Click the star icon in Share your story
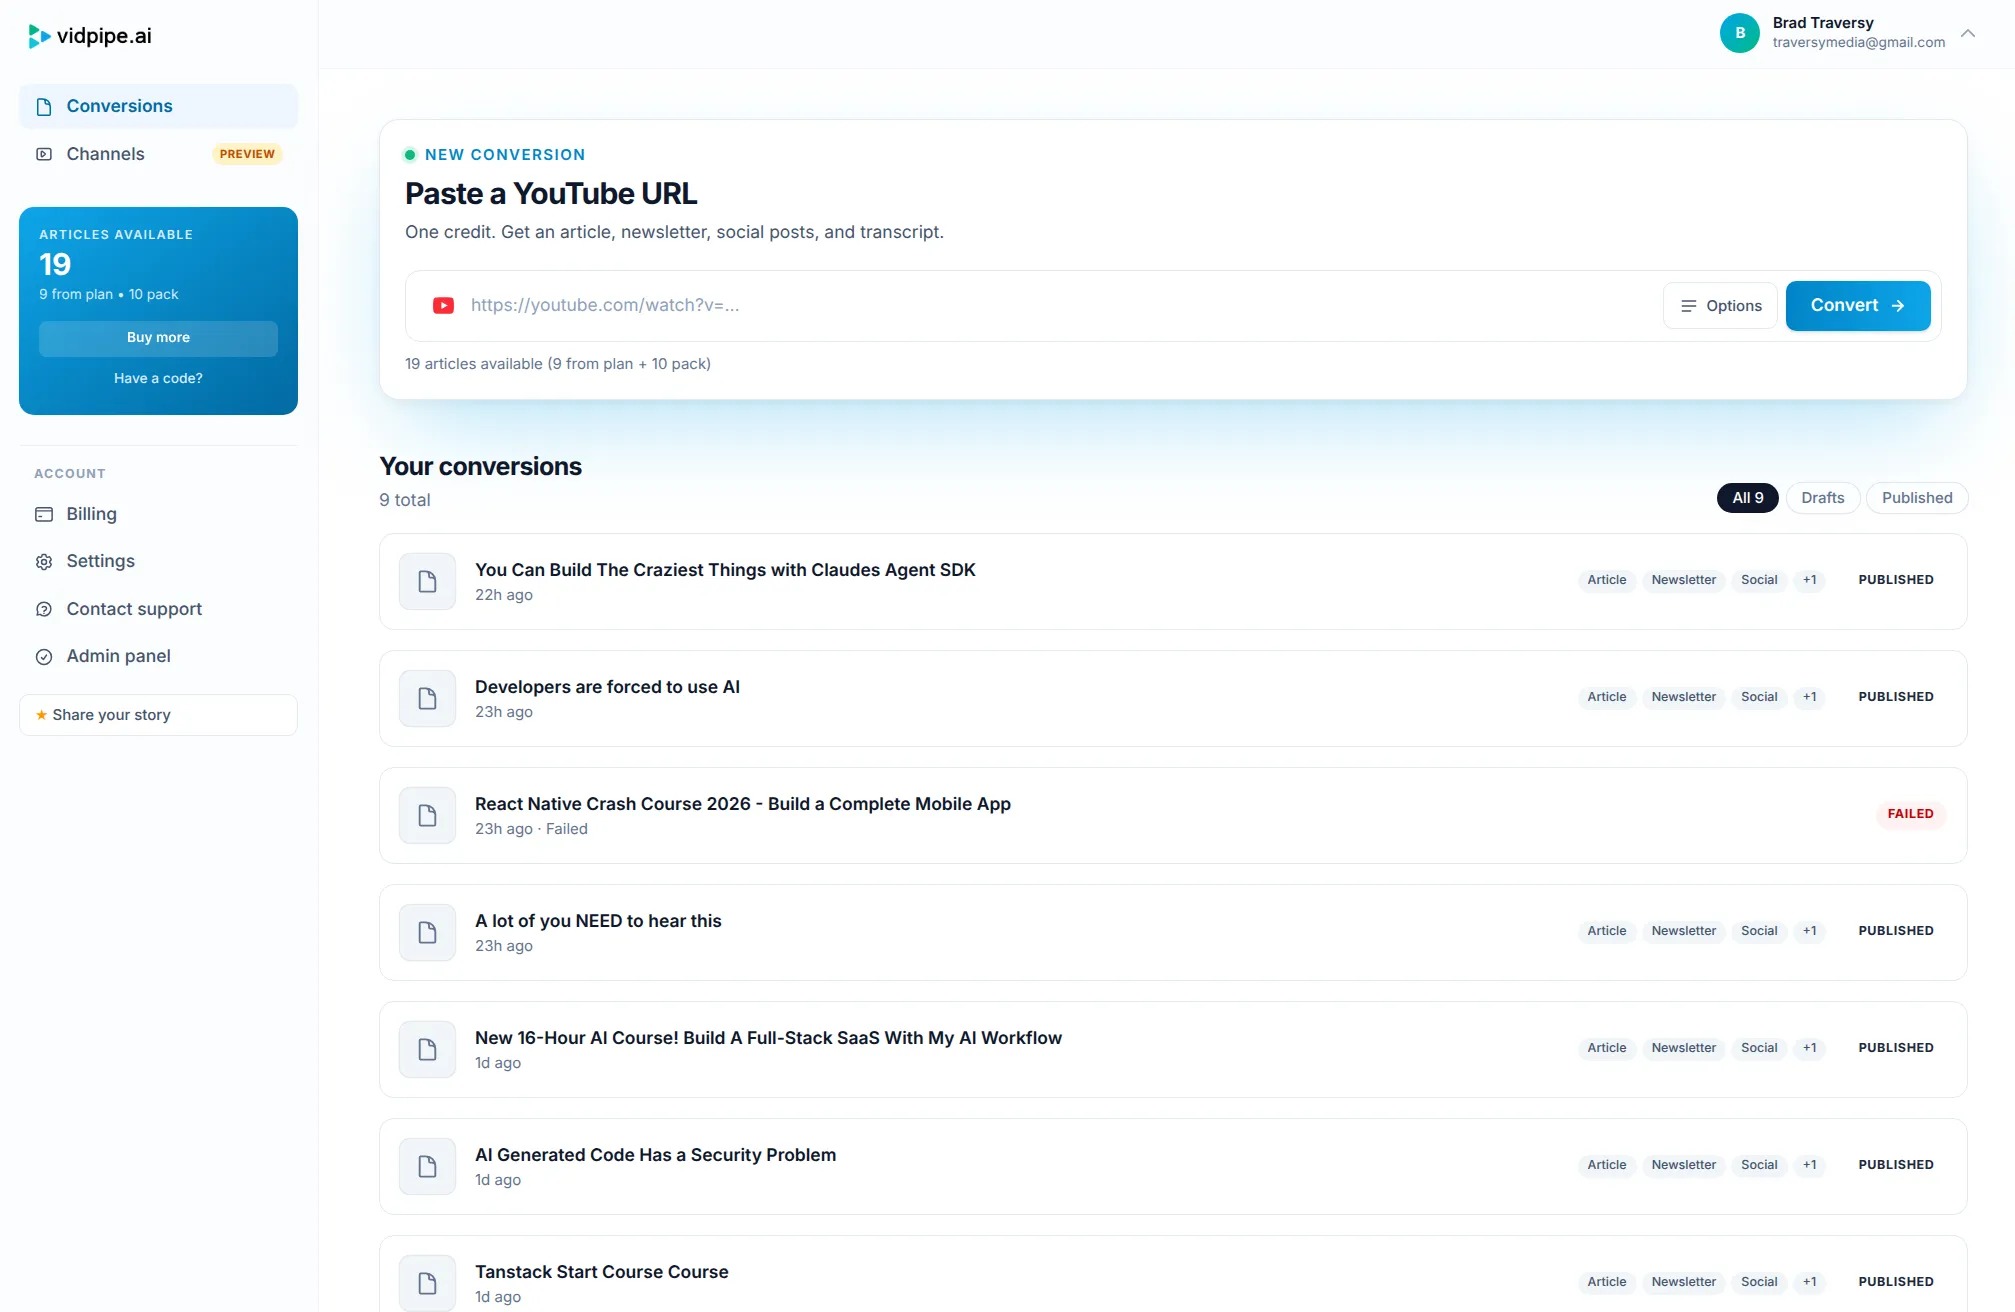This screenshot has height=1312, width=2015. click(41, 715)
